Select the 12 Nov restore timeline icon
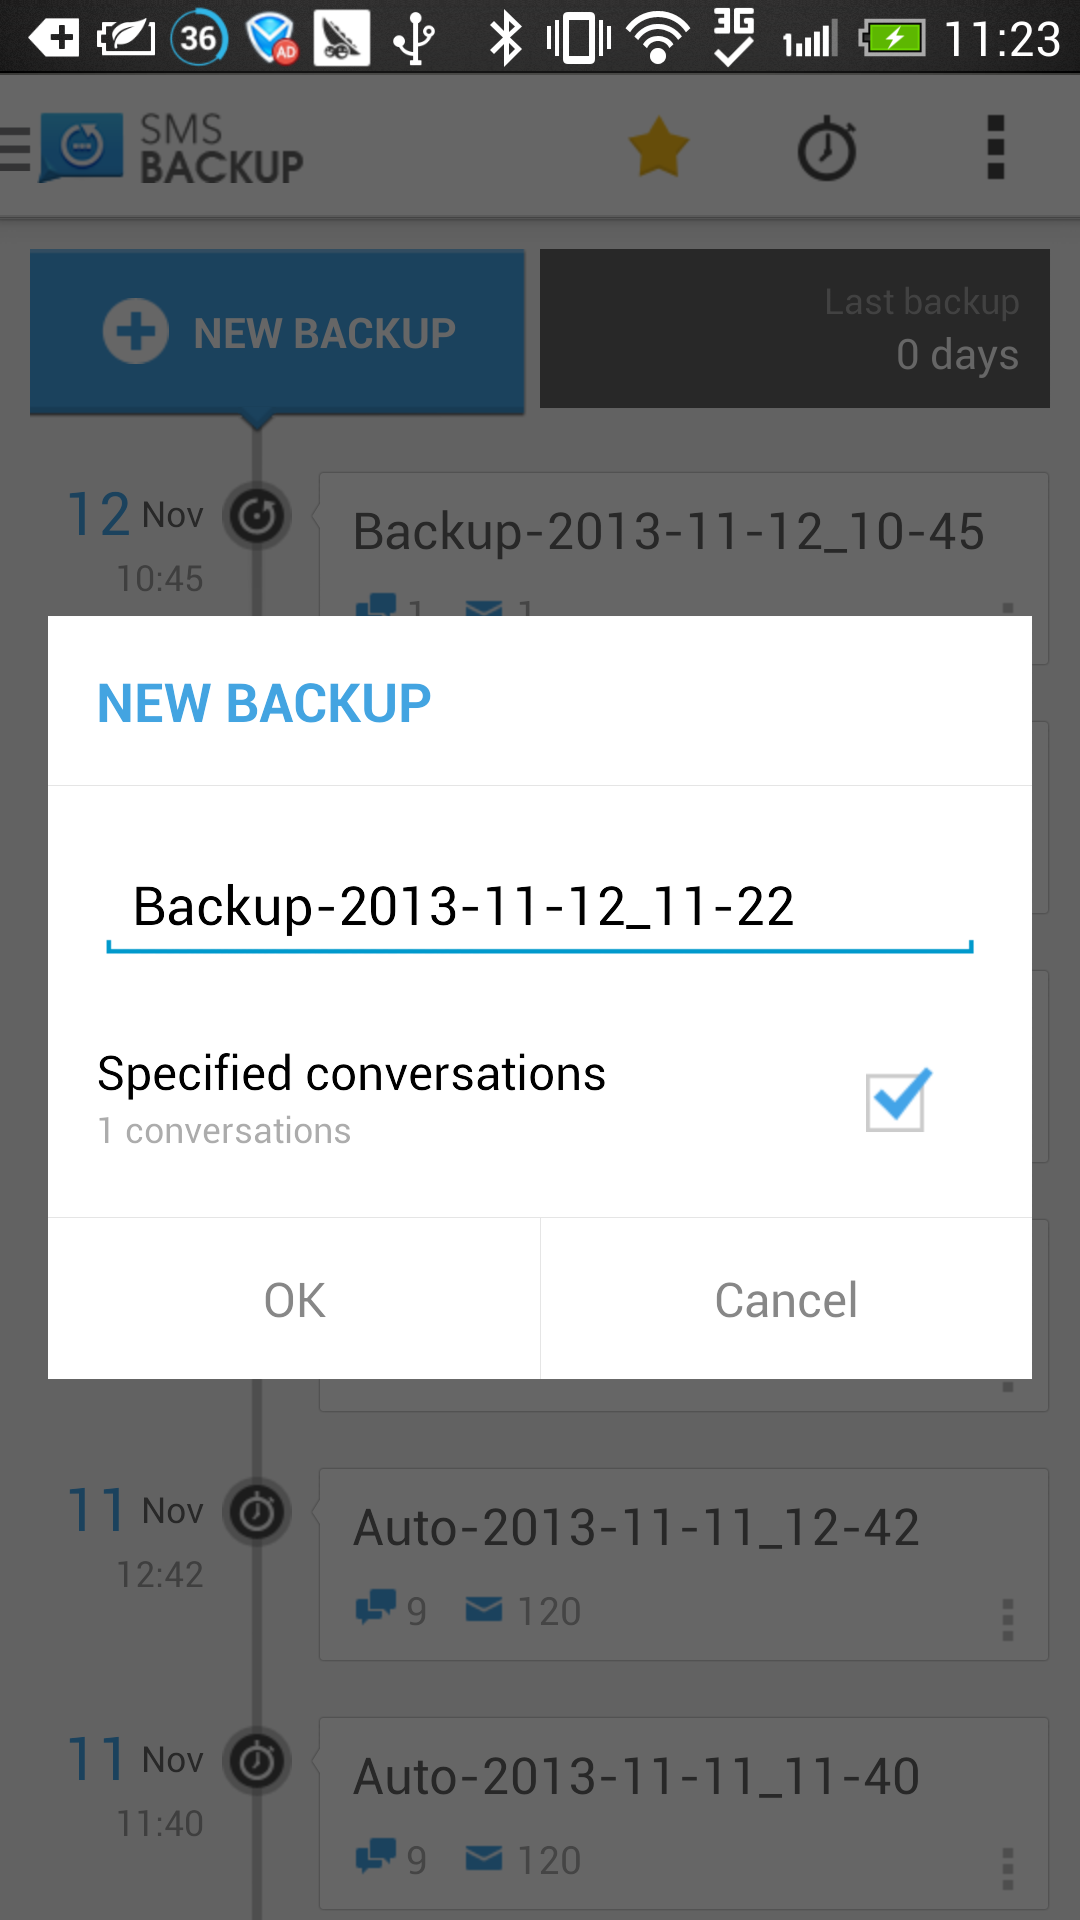Image resolution: width=1080 pixels, height=1920 pixels. click(x=257, y=516)
